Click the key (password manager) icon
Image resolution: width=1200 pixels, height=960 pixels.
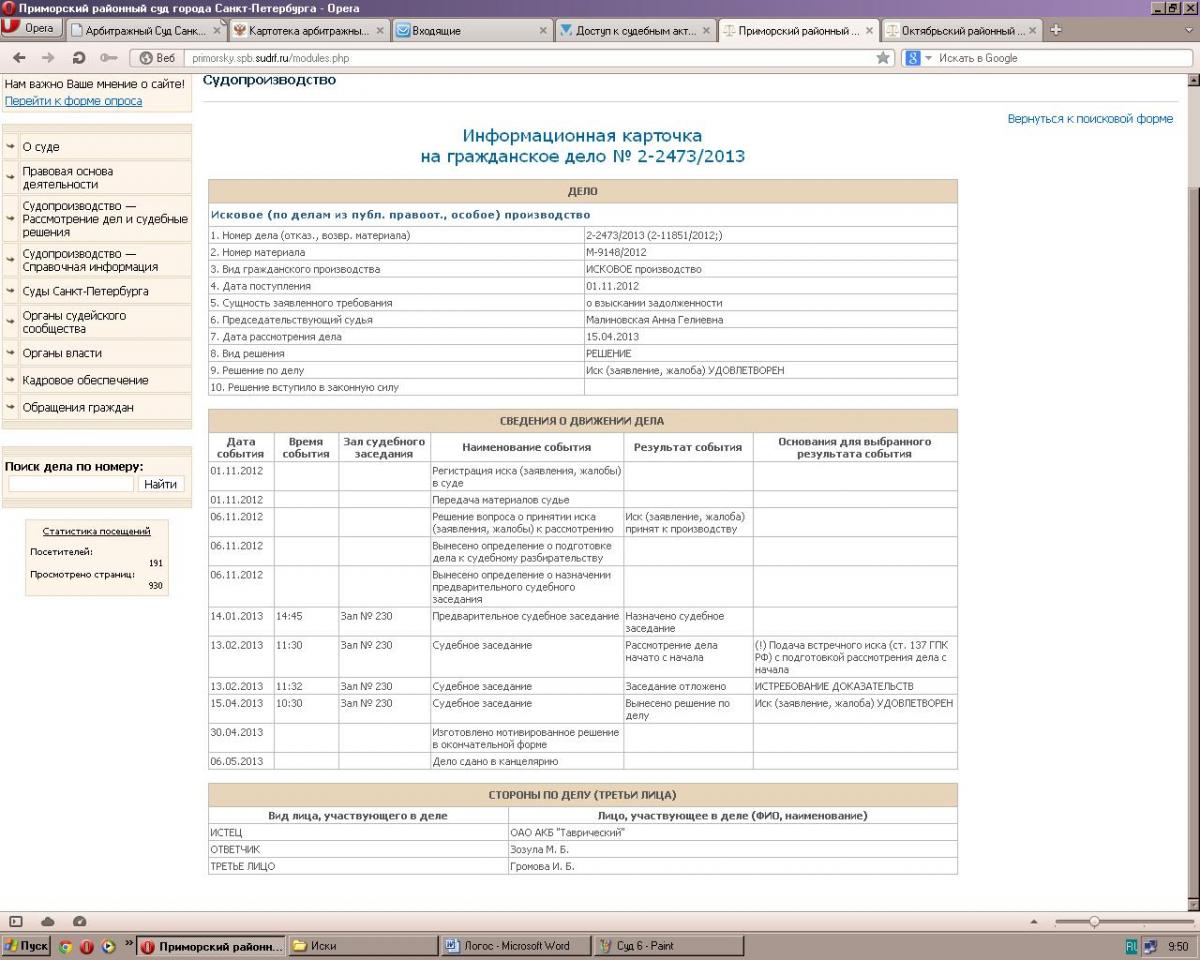108,58
